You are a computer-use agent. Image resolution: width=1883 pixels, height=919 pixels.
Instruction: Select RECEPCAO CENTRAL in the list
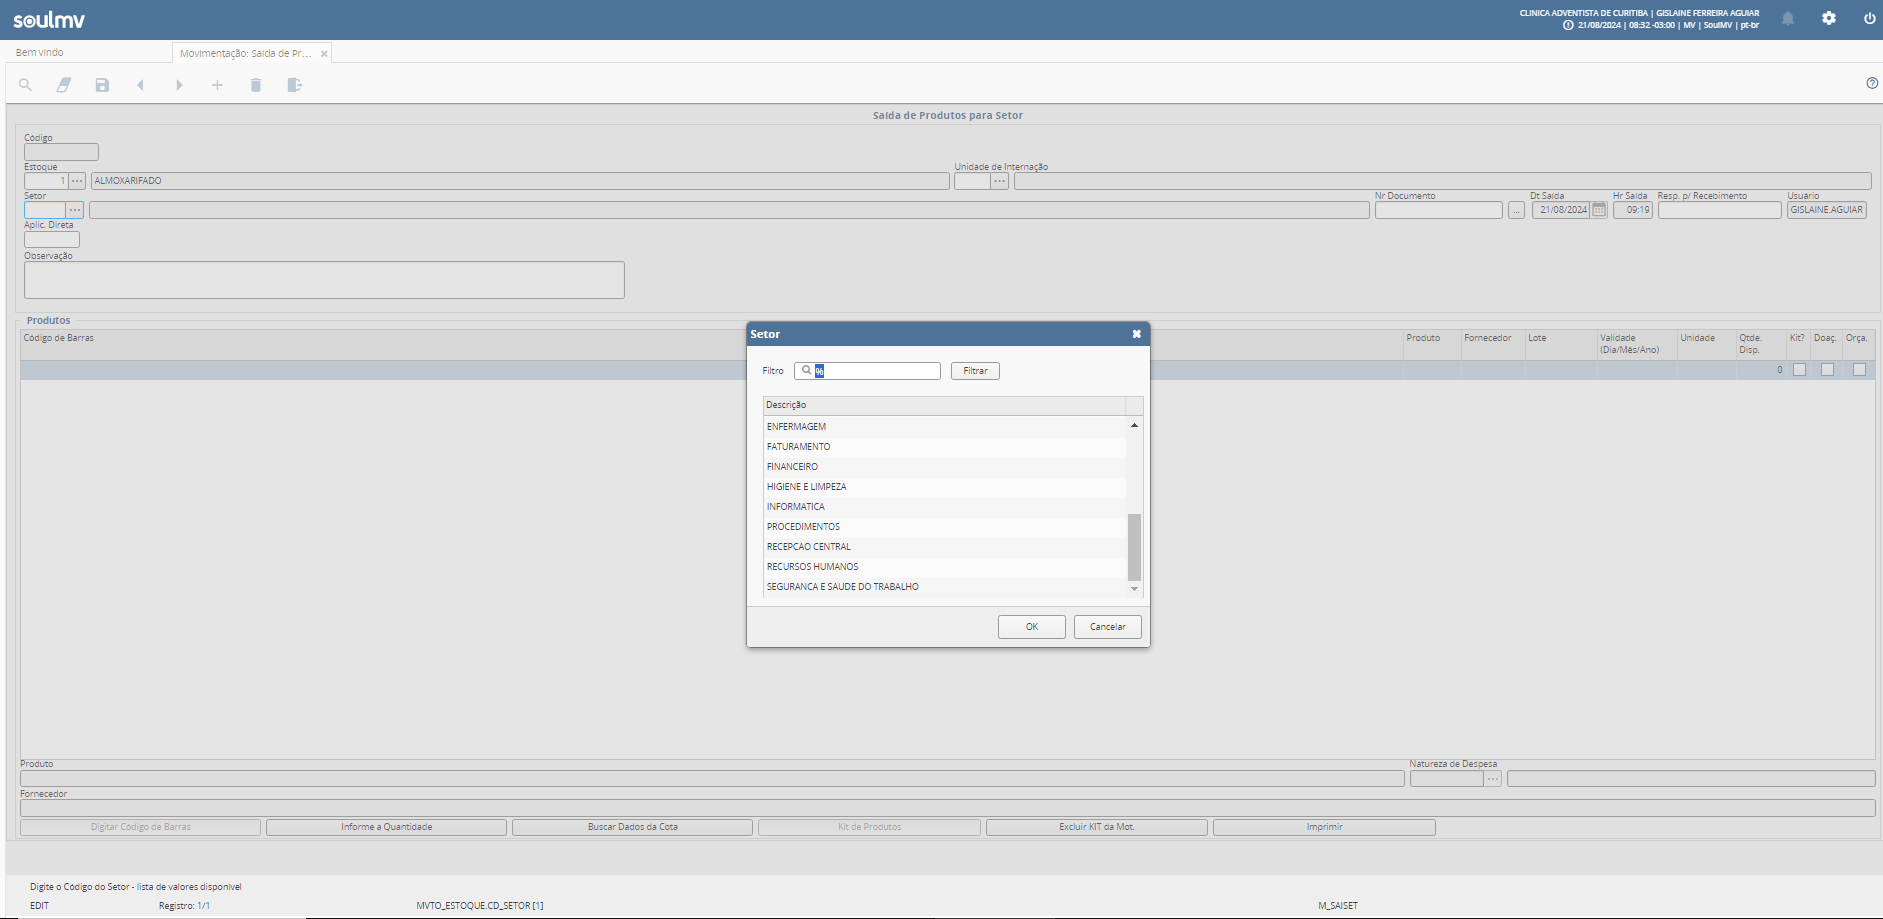click(x=945, y=547)
